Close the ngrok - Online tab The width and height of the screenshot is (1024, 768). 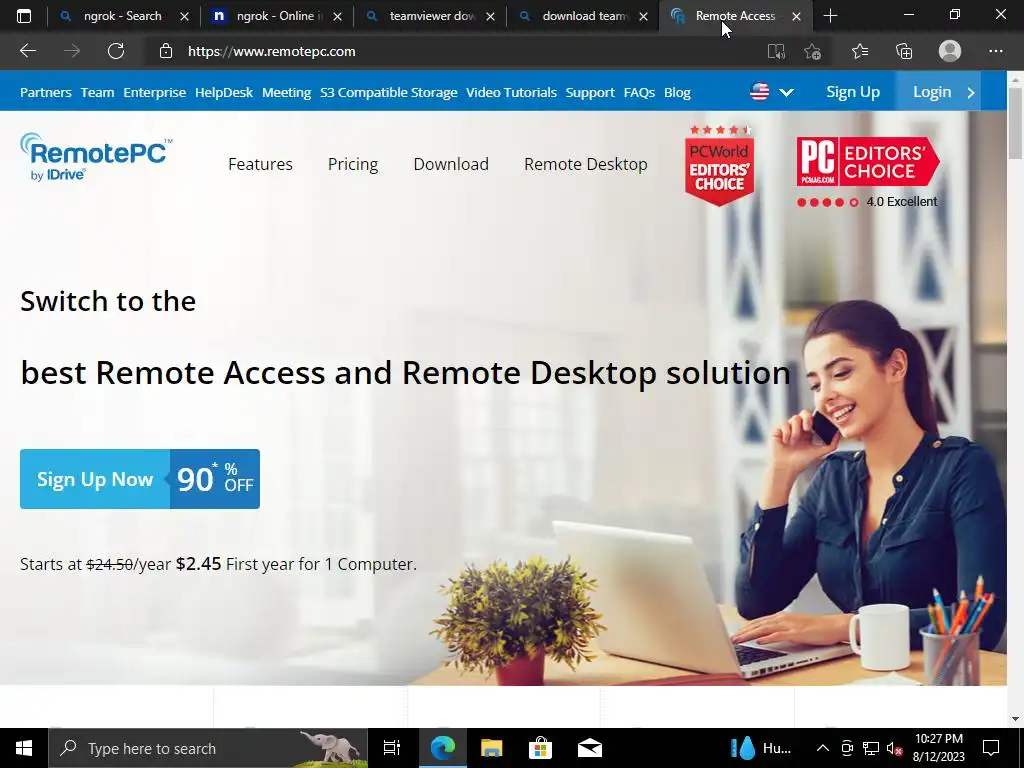pos(337,16)
